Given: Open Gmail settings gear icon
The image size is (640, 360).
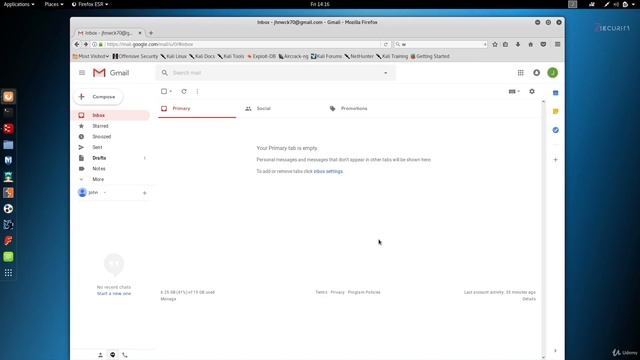Looking at the screenshot, I should [532, 91].
